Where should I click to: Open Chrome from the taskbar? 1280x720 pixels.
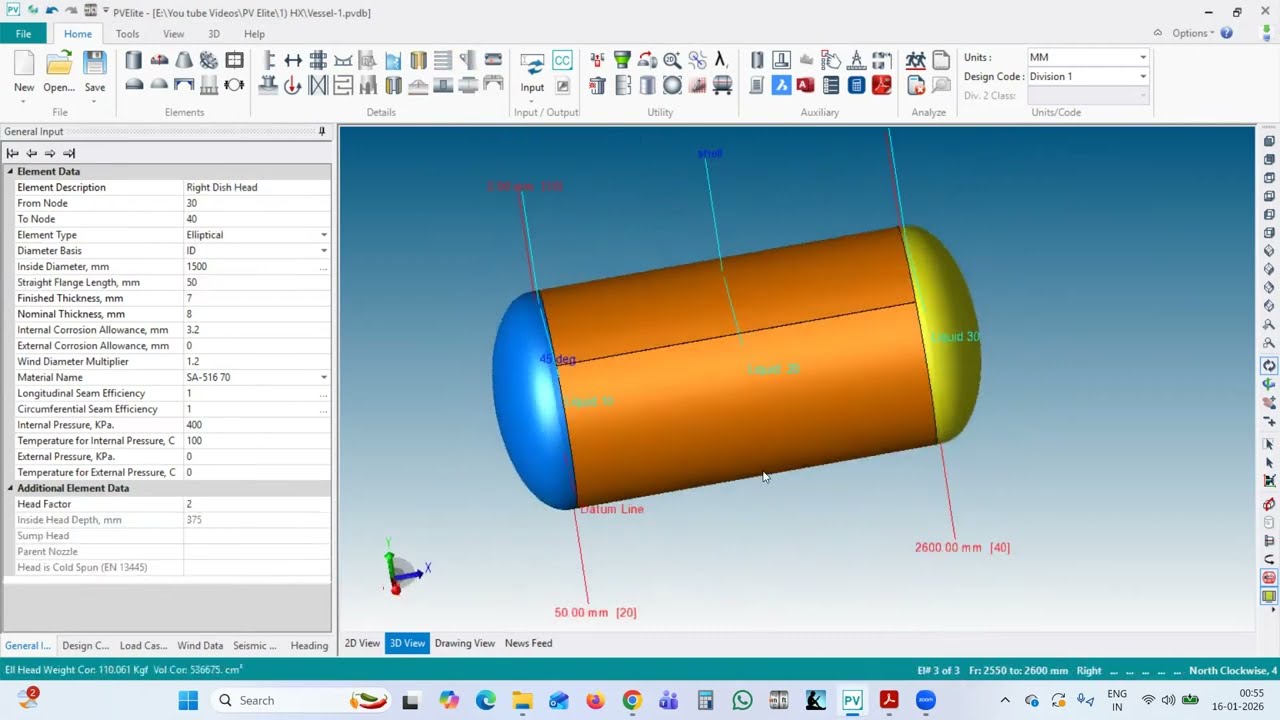631,700
